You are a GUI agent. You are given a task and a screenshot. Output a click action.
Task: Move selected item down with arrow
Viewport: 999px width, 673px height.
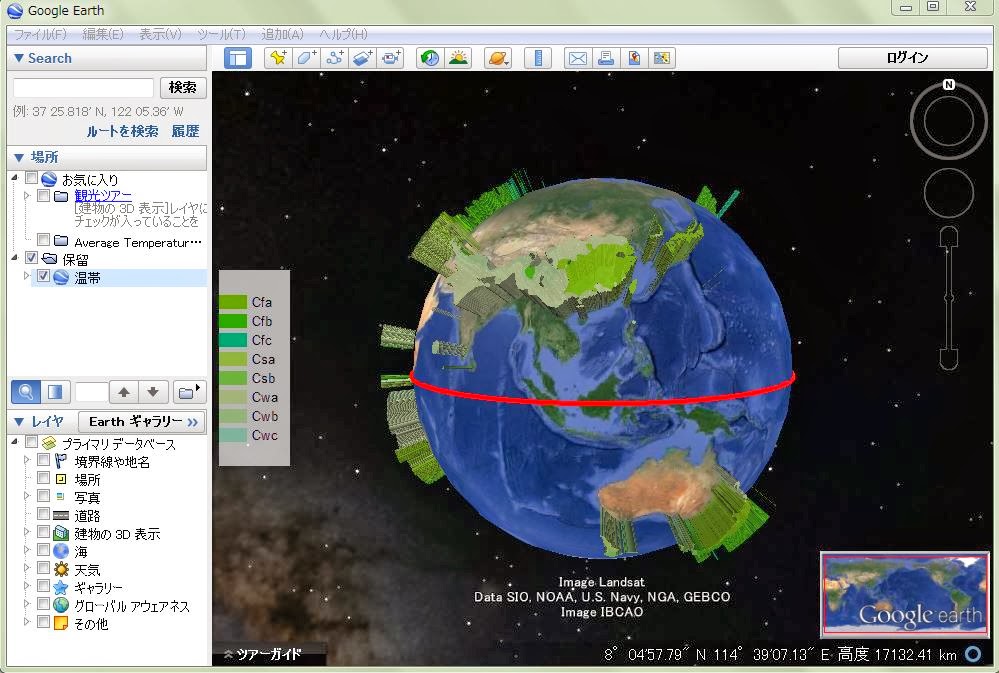[153, 392]
